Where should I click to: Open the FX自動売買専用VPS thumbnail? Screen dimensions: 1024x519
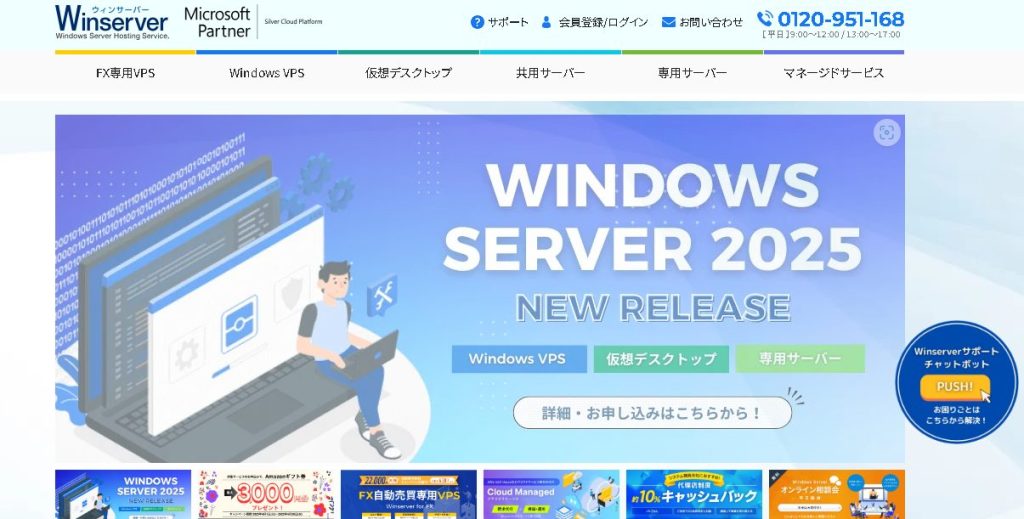click(x=409, y=494)
